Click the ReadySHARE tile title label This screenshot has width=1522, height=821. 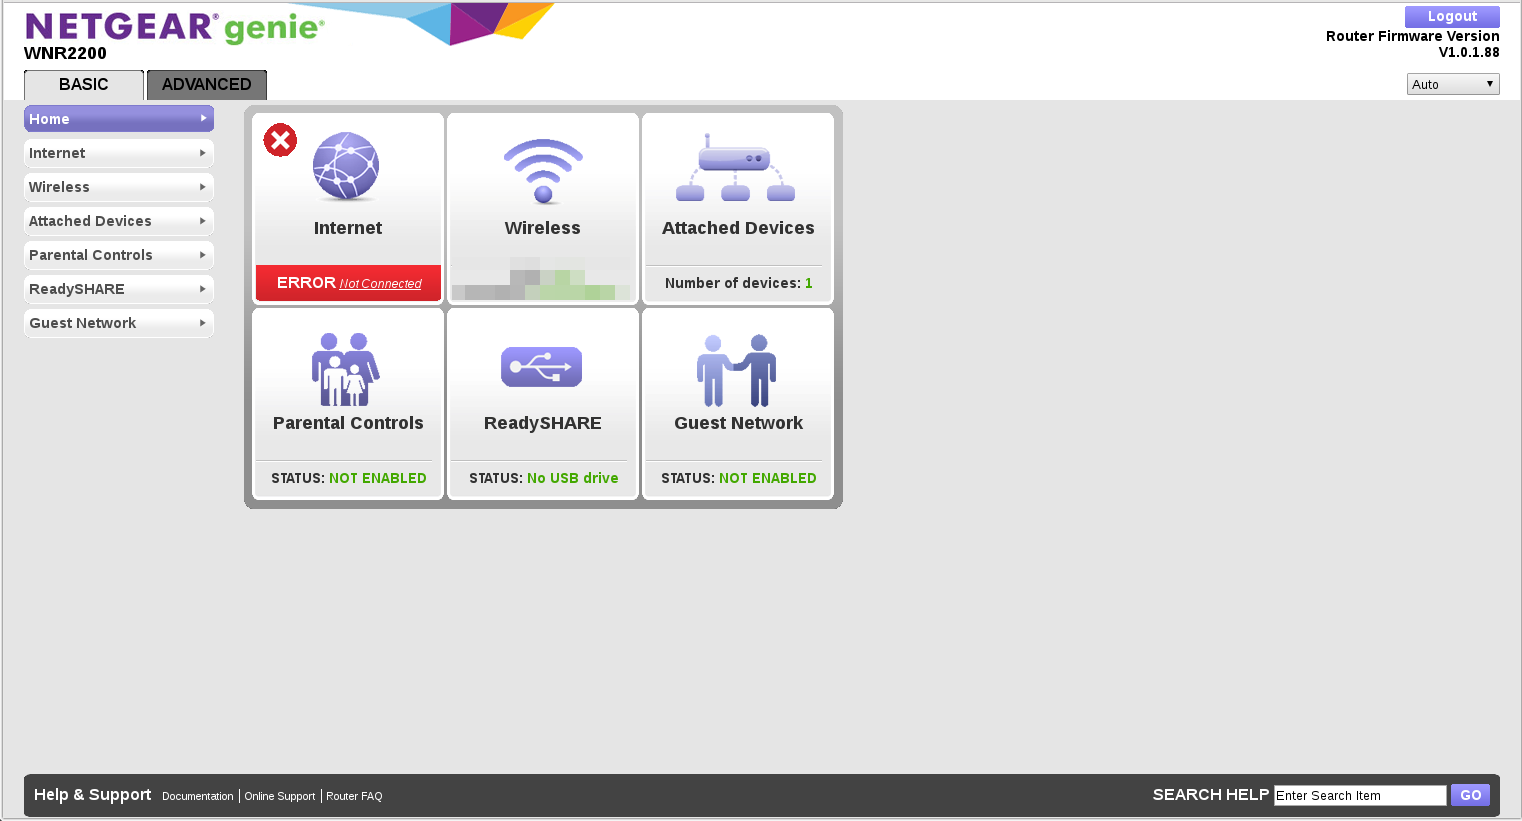(x=543, y=423)
